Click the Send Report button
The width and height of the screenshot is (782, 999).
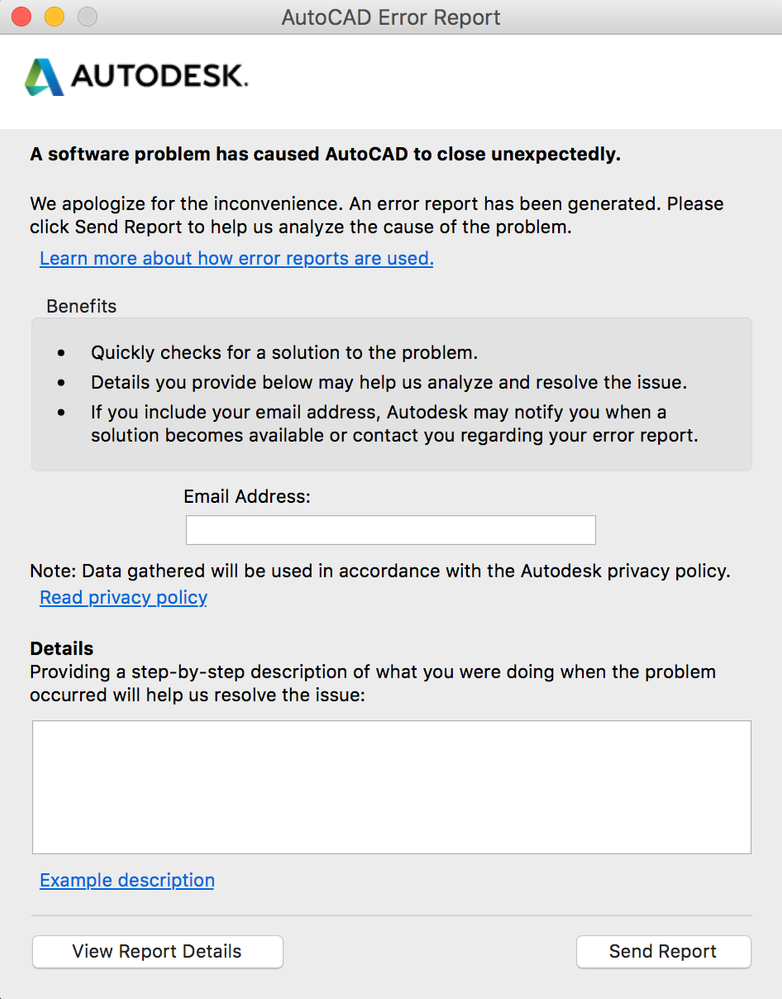[663, 951]
